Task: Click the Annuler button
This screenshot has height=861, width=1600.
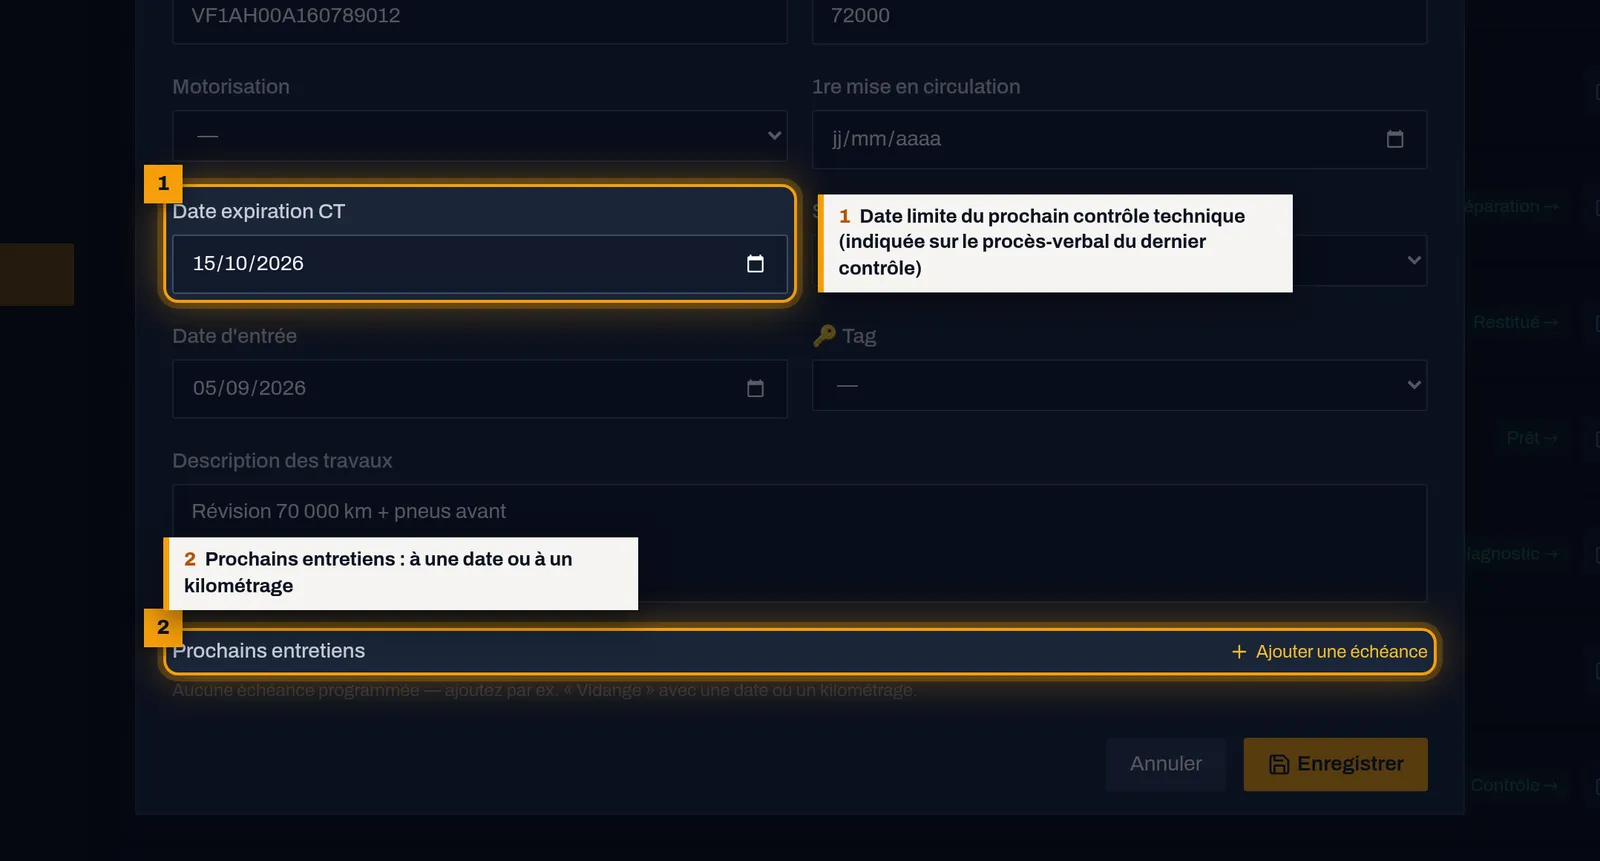Action: tap(1166, 764)
